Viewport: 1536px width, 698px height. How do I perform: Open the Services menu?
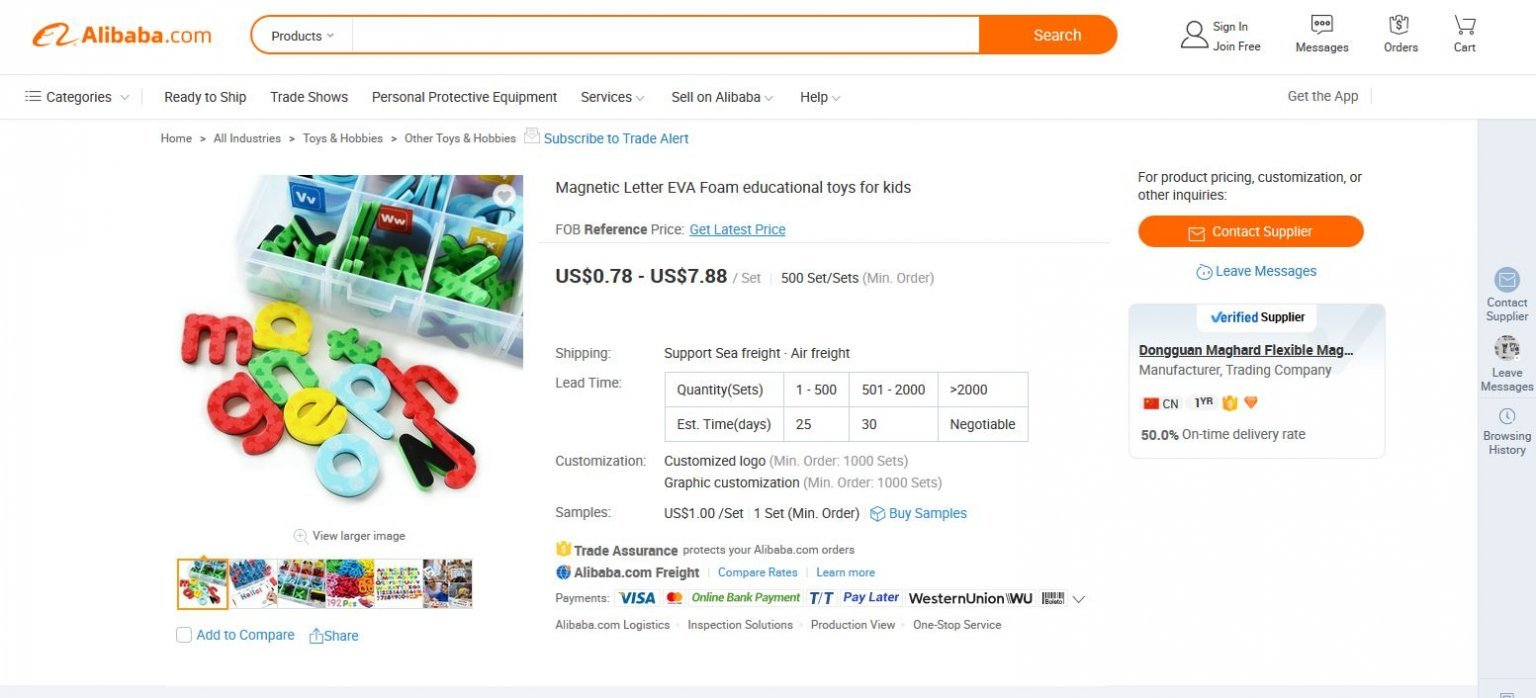pos(612,97)
